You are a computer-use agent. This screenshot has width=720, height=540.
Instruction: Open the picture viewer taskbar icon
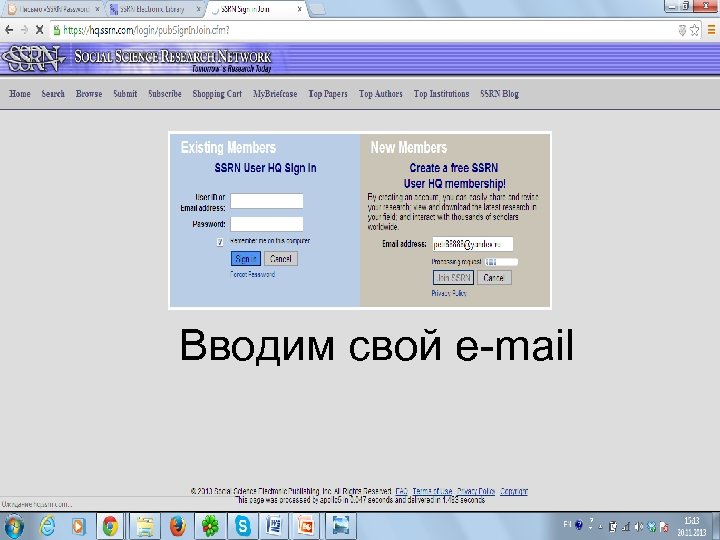[x=341, y=526]
